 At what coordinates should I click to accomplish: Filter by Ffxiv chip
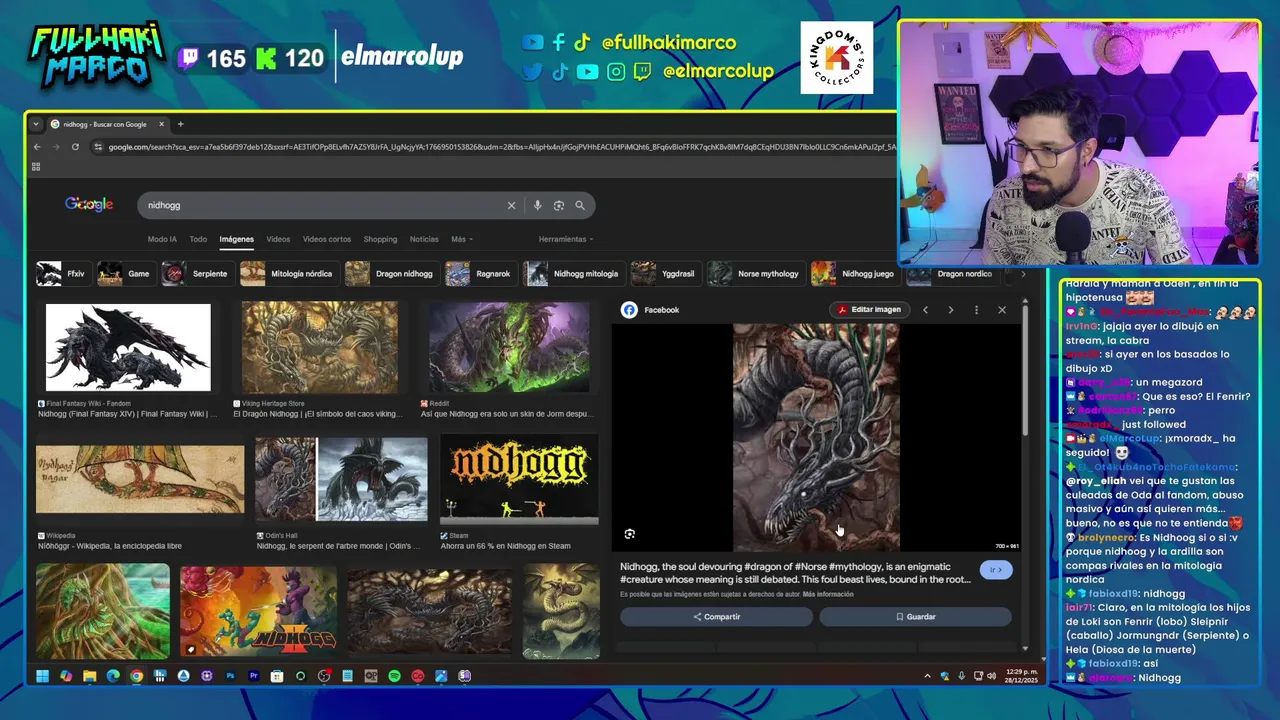click(63, 274)
